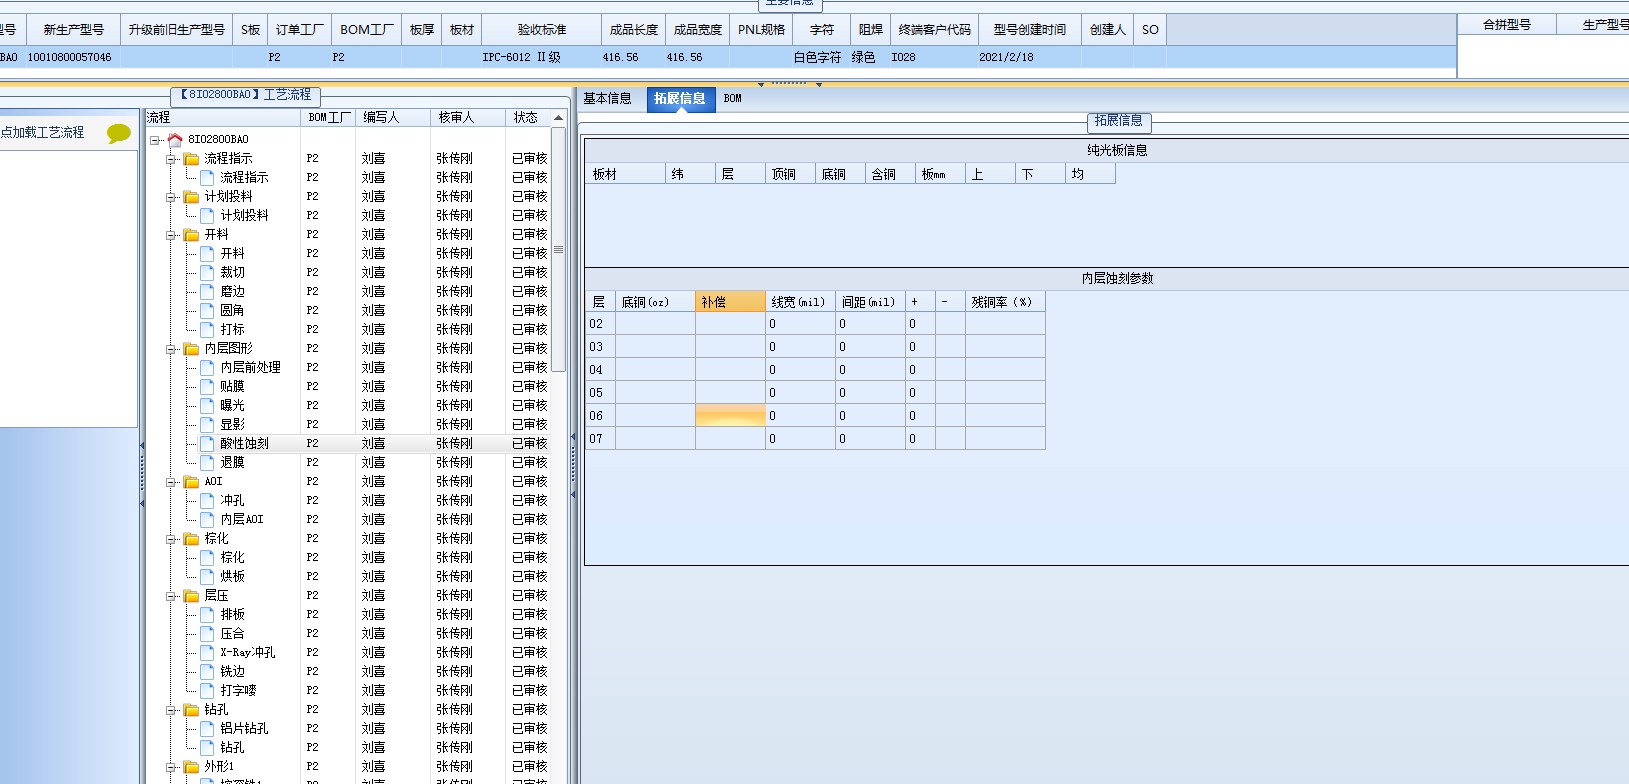Click the document icon beside 打字唛
Viewport: 1629px width, 784px height.
208,691
